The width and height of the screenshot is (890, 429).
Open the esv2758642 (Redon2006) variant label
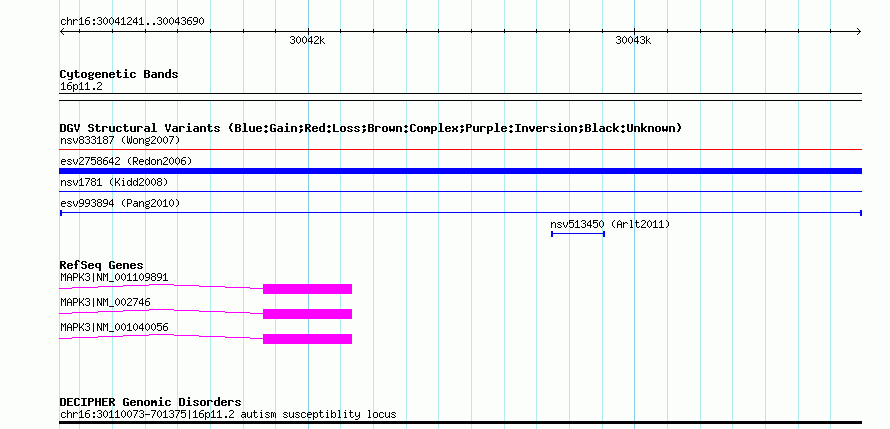tap(126, 161)
